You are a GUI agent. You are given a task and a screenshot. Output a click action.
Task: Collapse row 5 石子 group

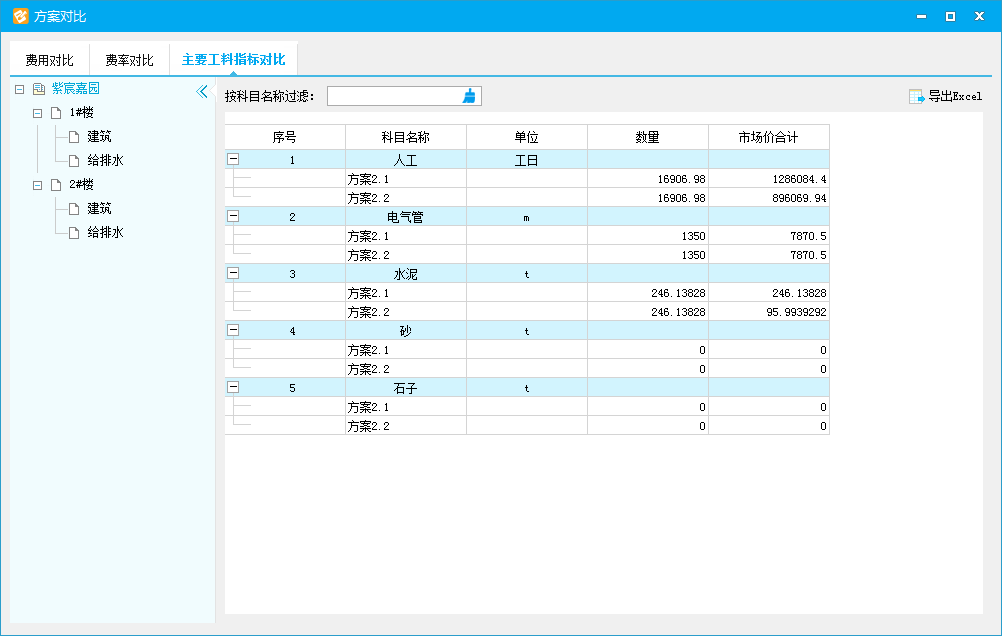click(x=233, y=387)
